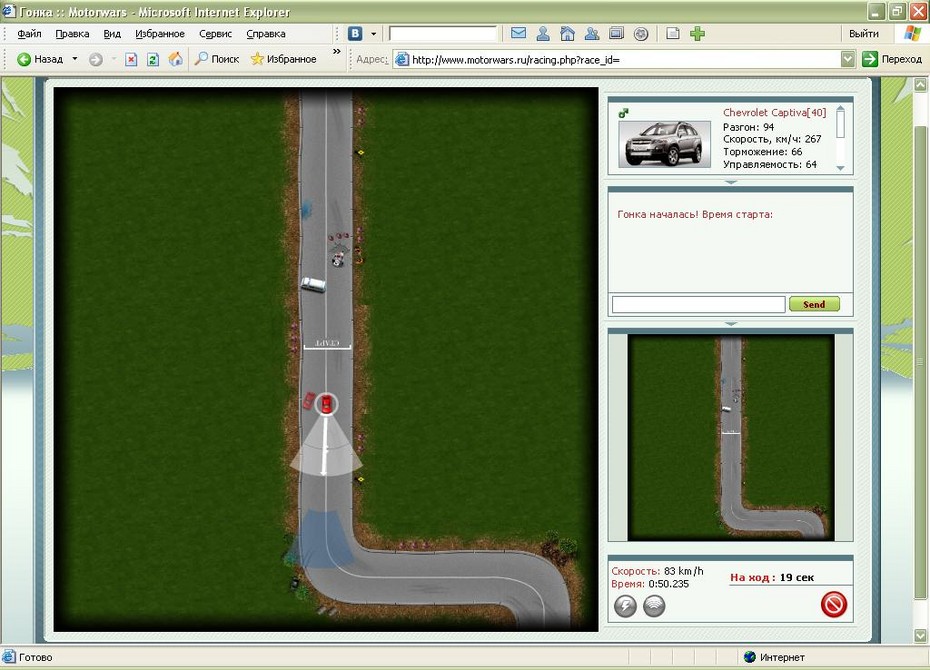Click the red prohibition stop button

pos(833,605)
